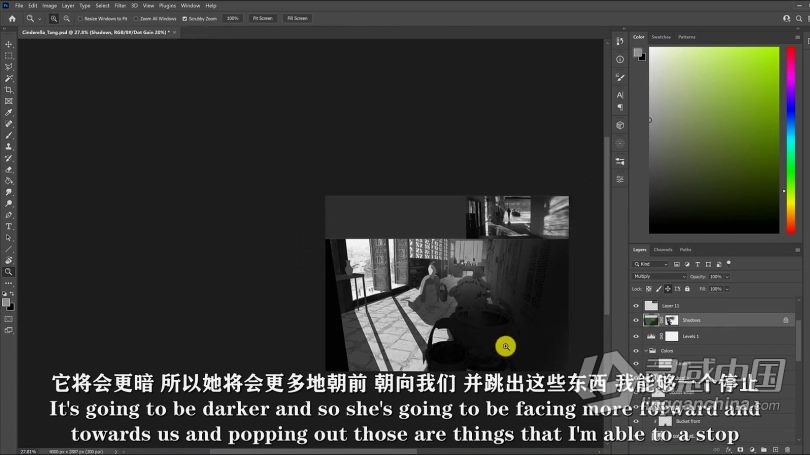The height and width of the screenshot is (455, 810).
Task: Select the Hand tool
Action: point(9,260)
